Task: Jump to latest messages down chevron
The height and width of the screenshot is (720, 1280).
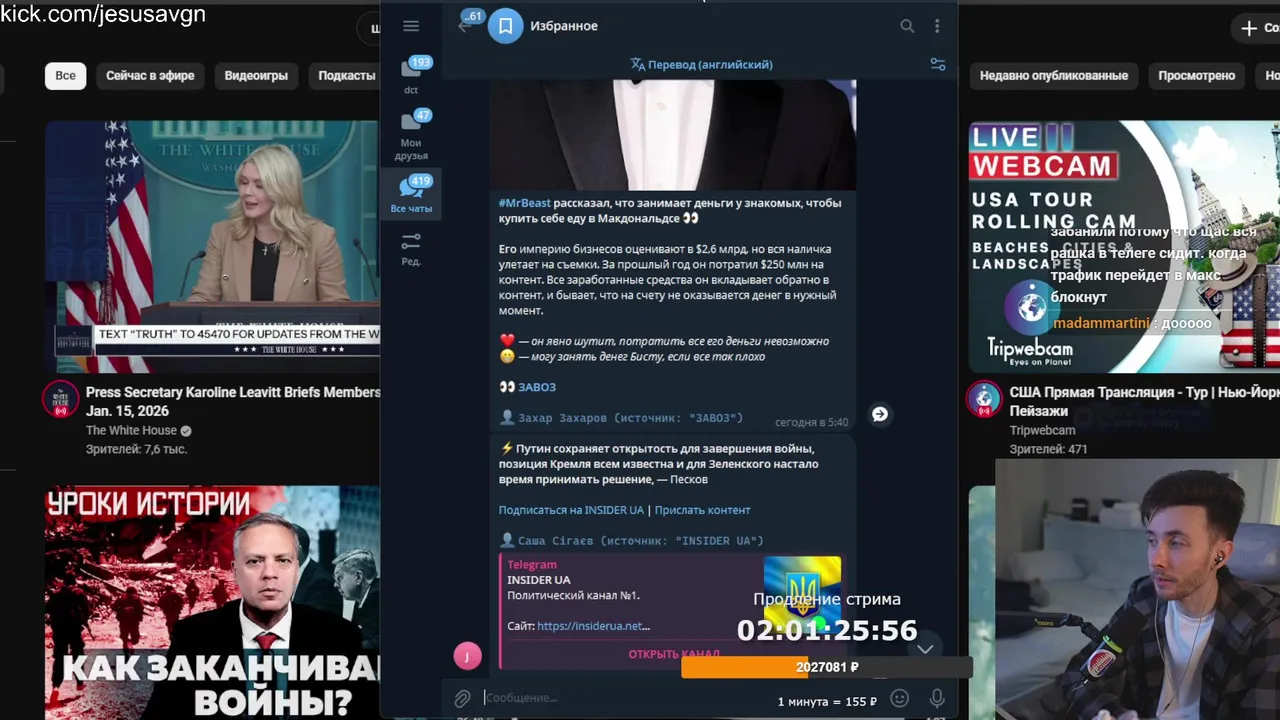Action: click(925, 649)
